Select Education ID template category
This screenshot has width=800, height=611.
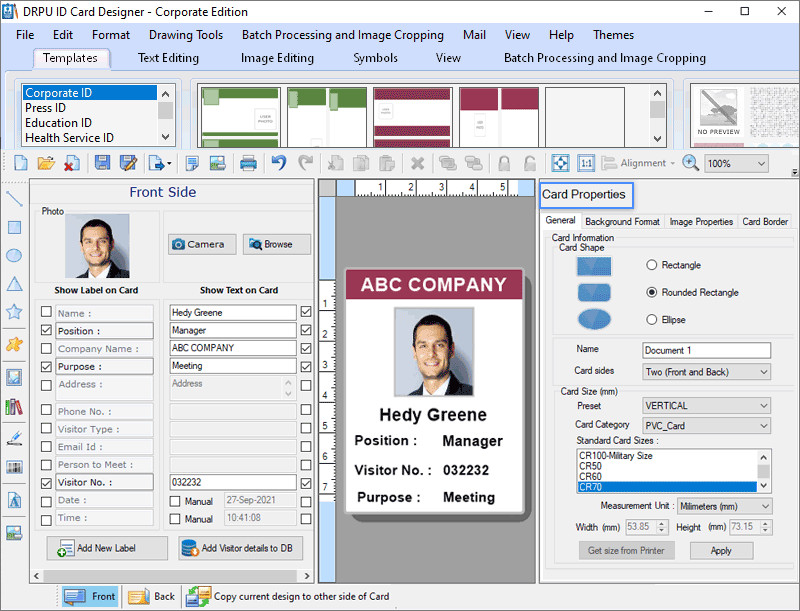(x=90, y=122)
